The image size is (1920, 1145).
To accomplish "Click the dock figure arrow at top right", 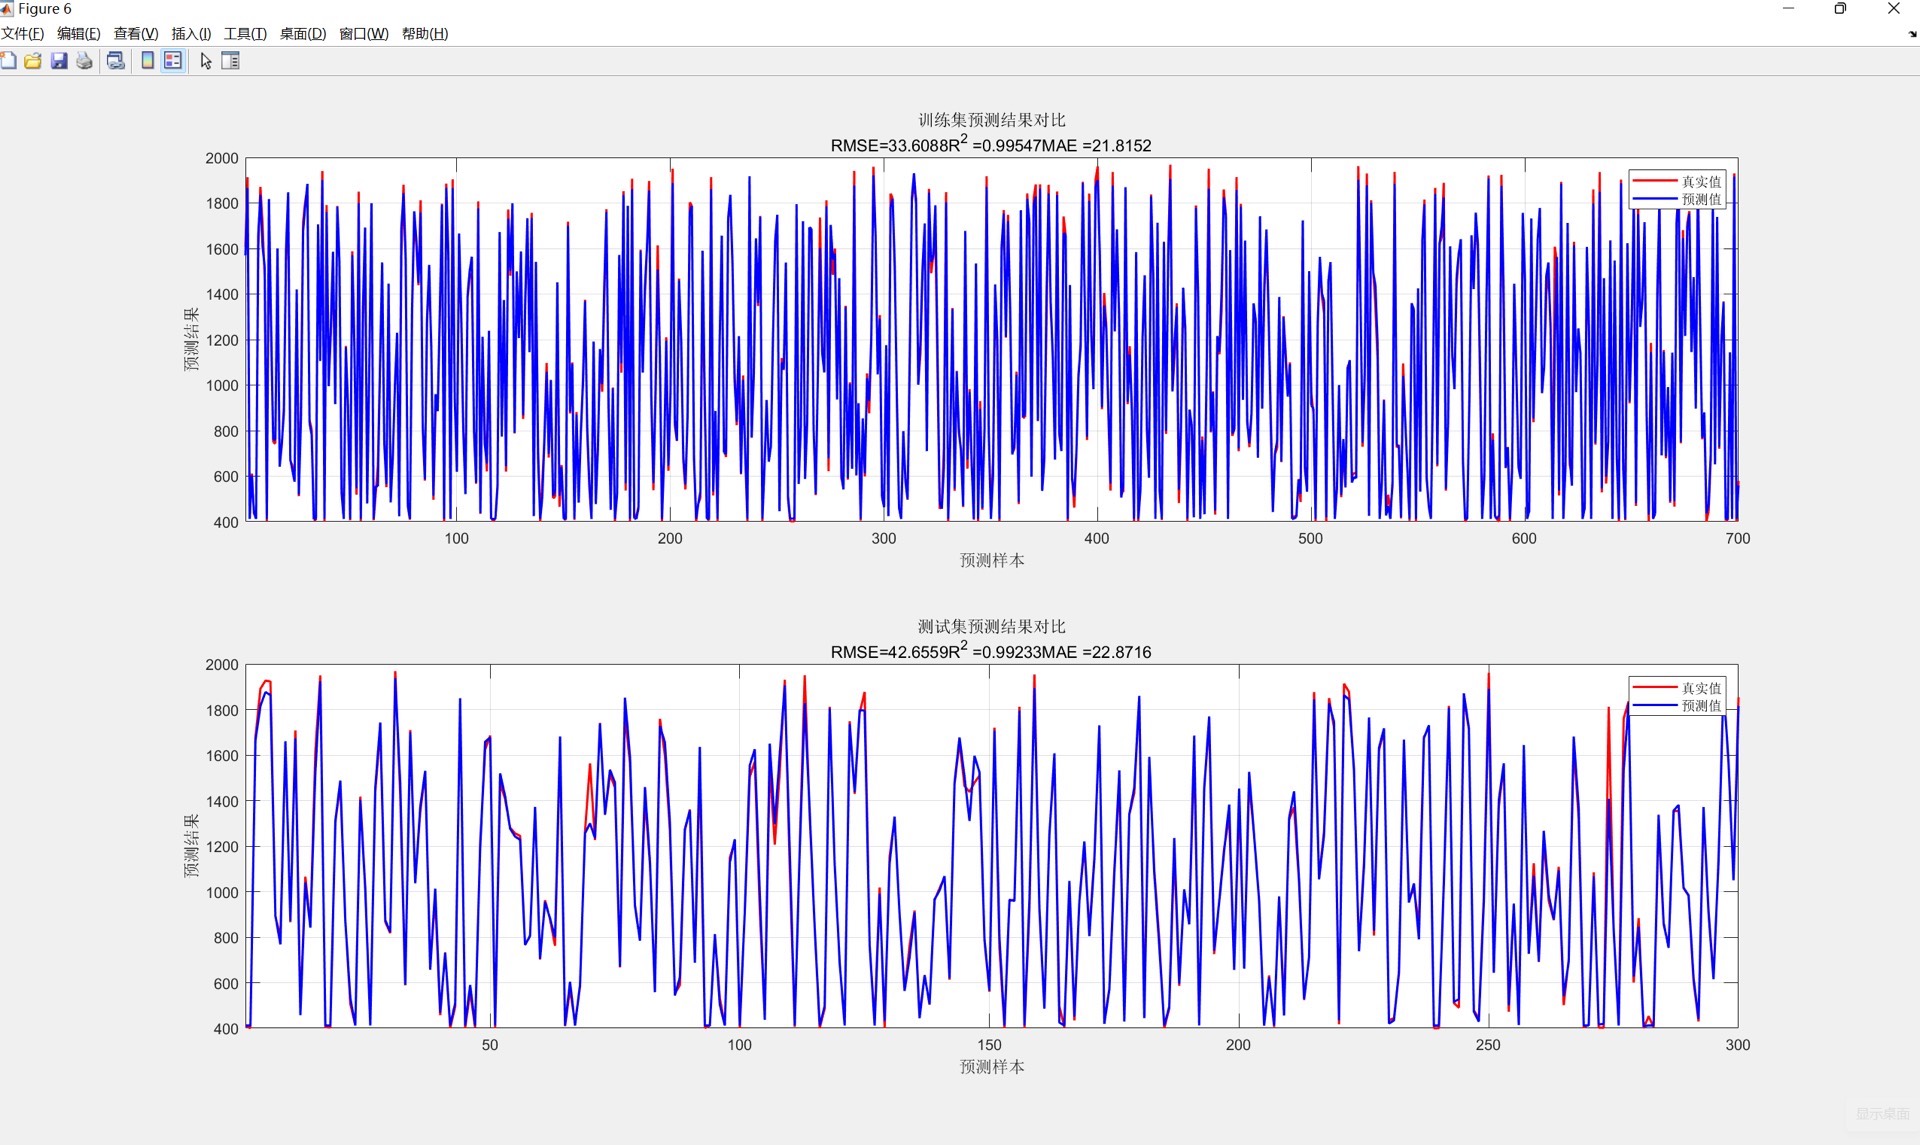I will pos(1912,34).
